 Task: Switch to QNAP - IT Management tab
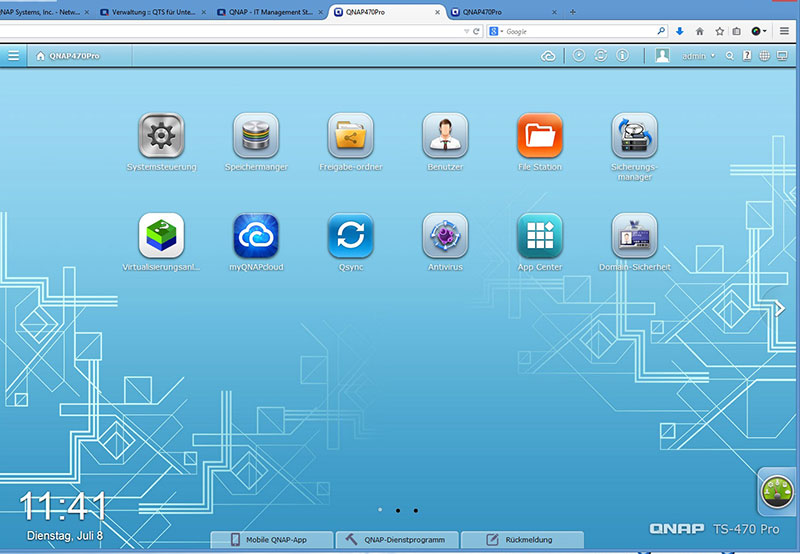pos(270,12)
